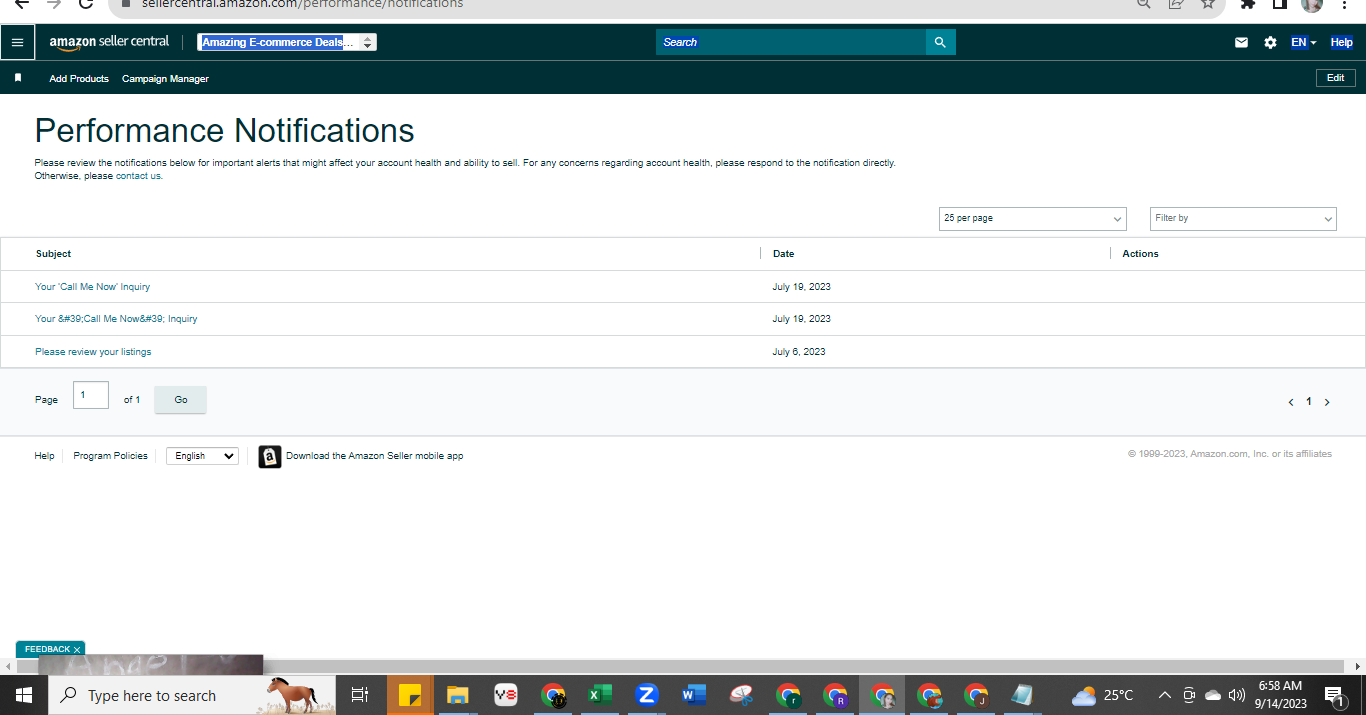Click the Date column header
Viewport: 1366px width, 715px height.
783,254
